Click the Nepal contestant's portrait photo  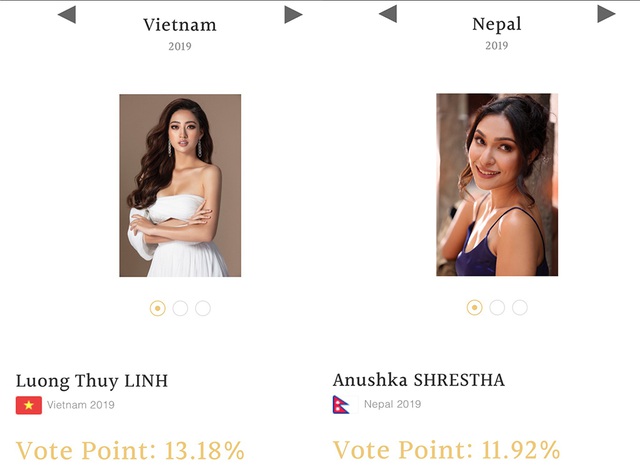coord(497,185)
